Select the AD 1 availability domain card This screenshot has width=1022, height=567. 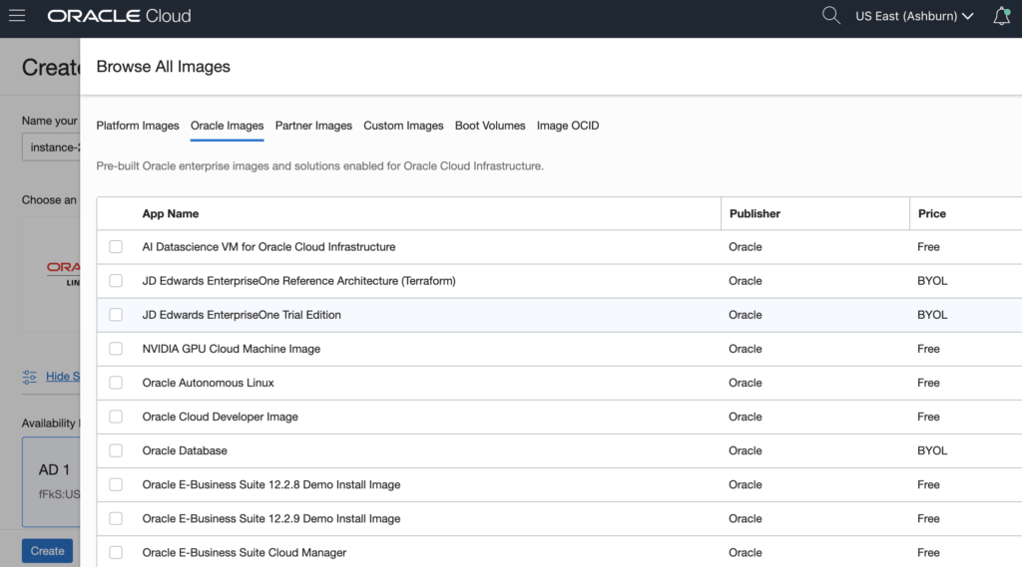[x=52, y=480]
